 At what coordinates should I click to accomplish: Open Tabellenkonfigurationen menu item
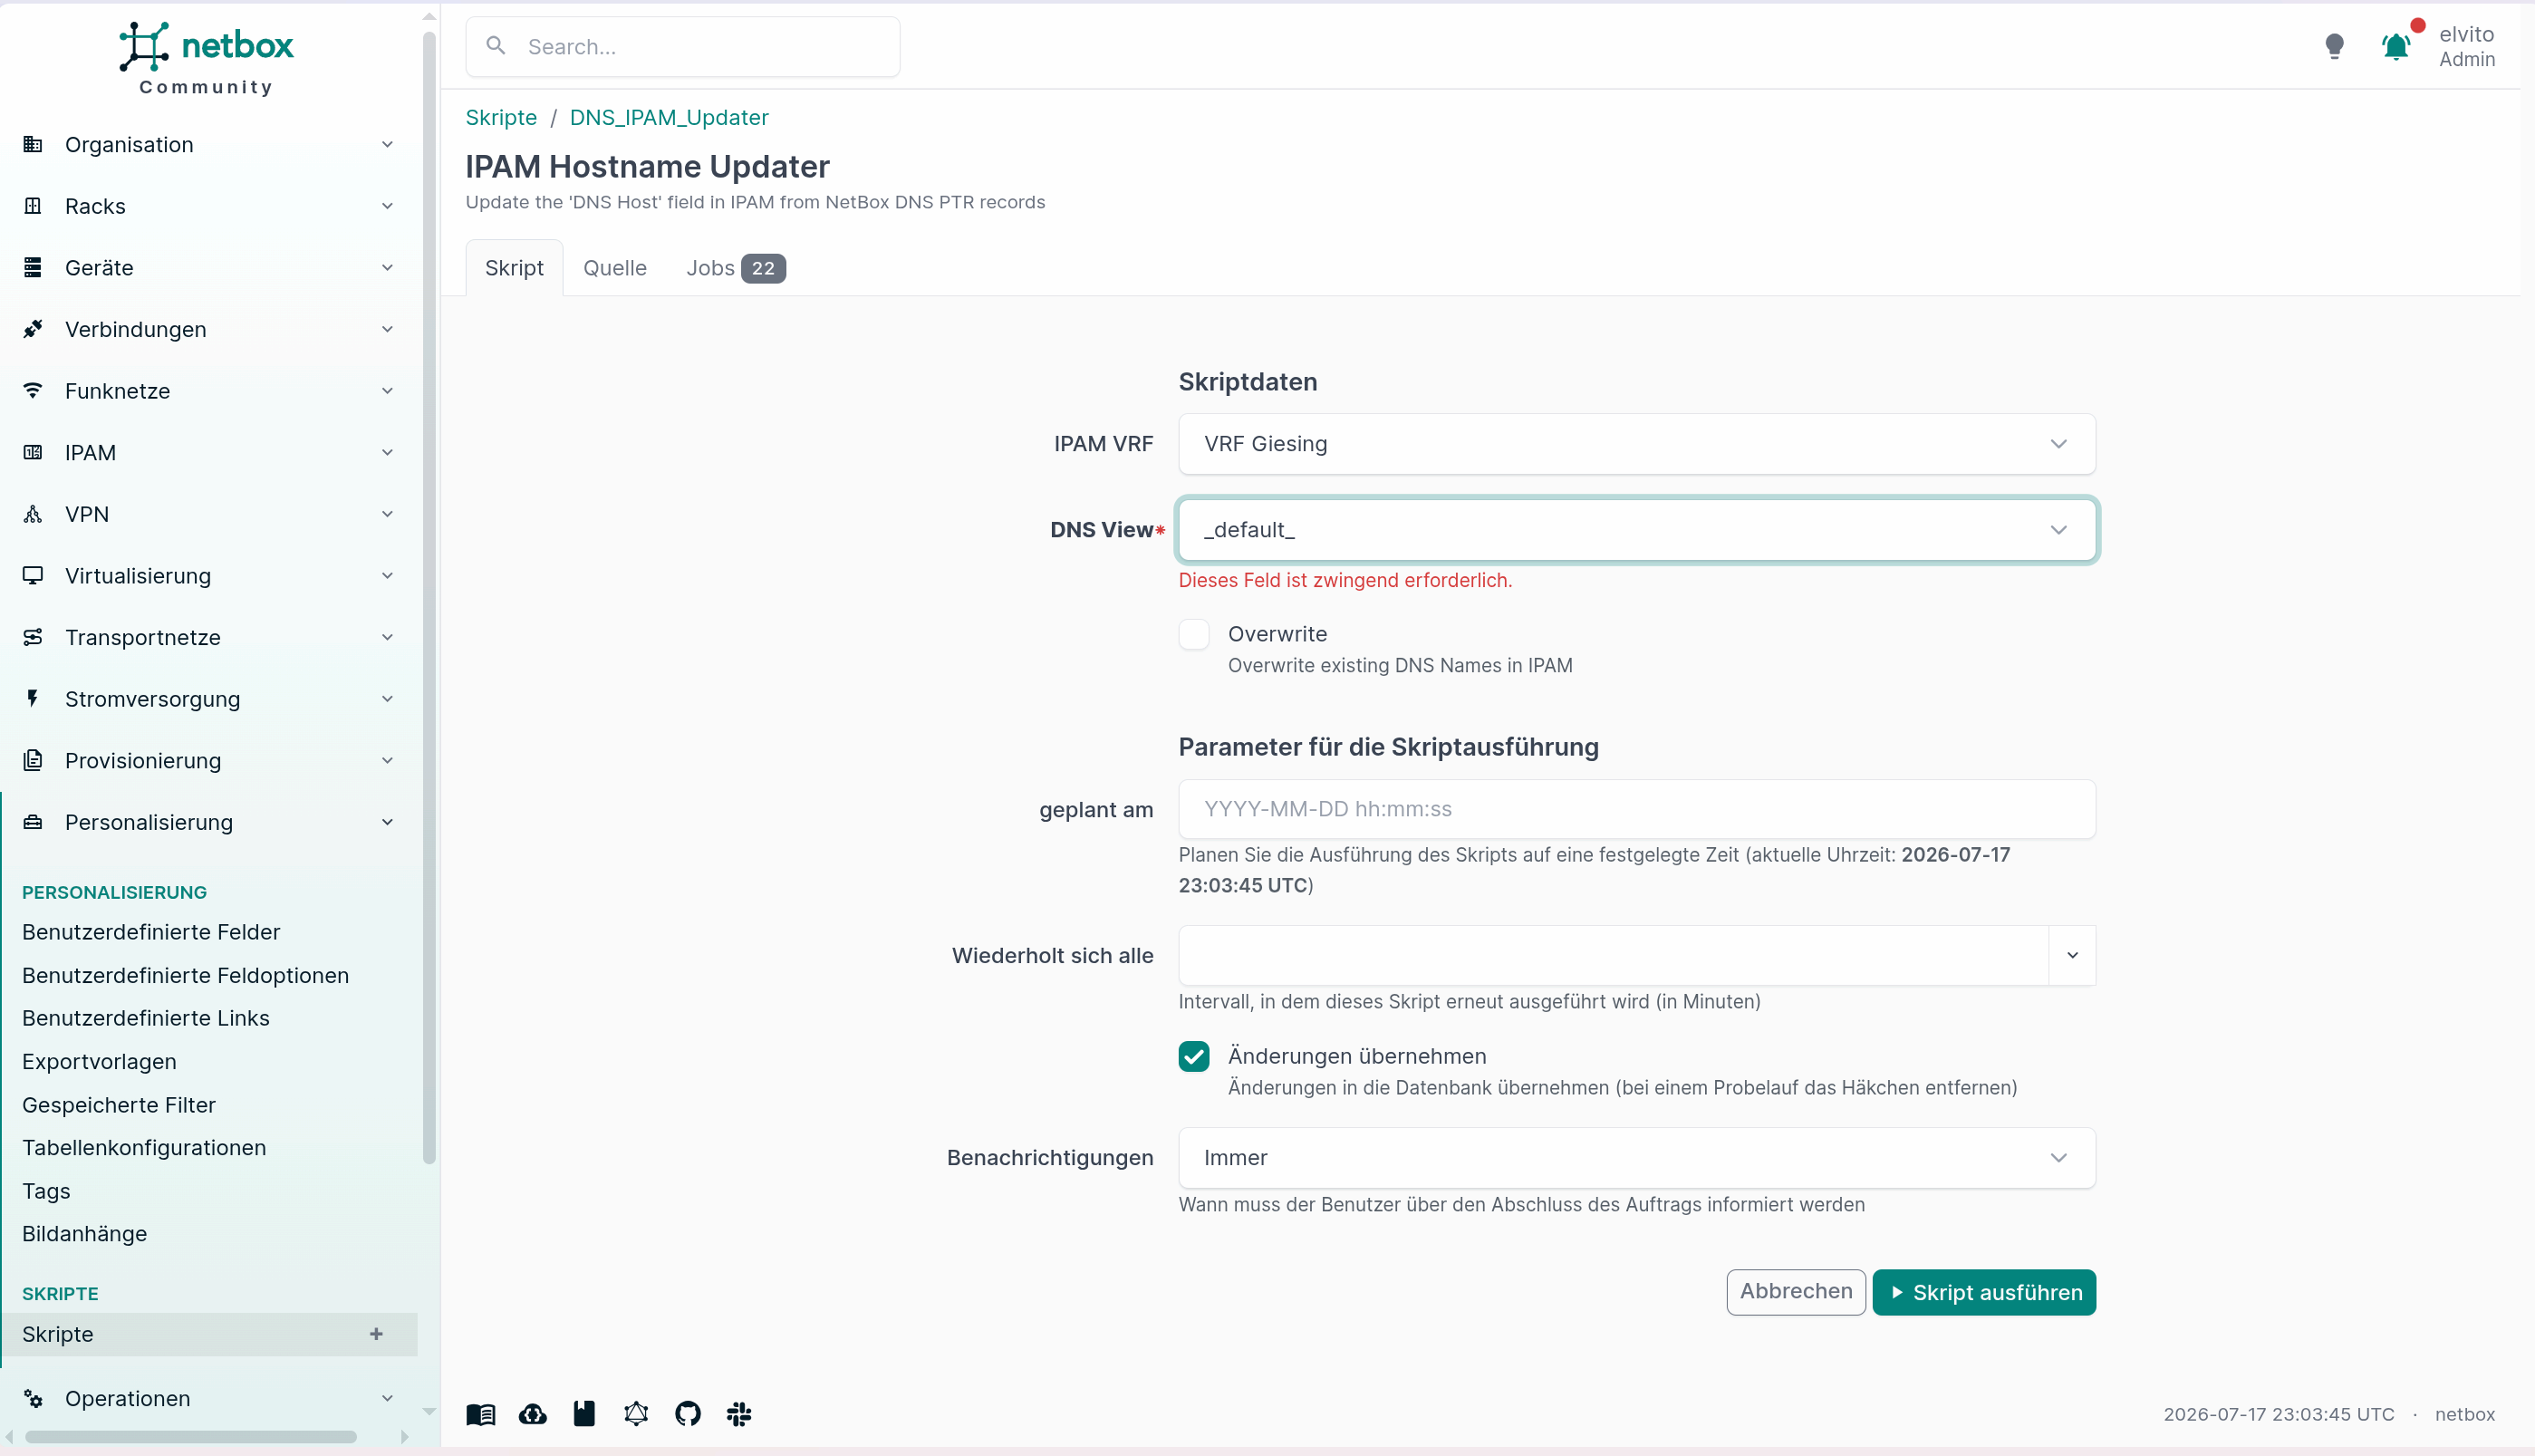point(144,1148)
